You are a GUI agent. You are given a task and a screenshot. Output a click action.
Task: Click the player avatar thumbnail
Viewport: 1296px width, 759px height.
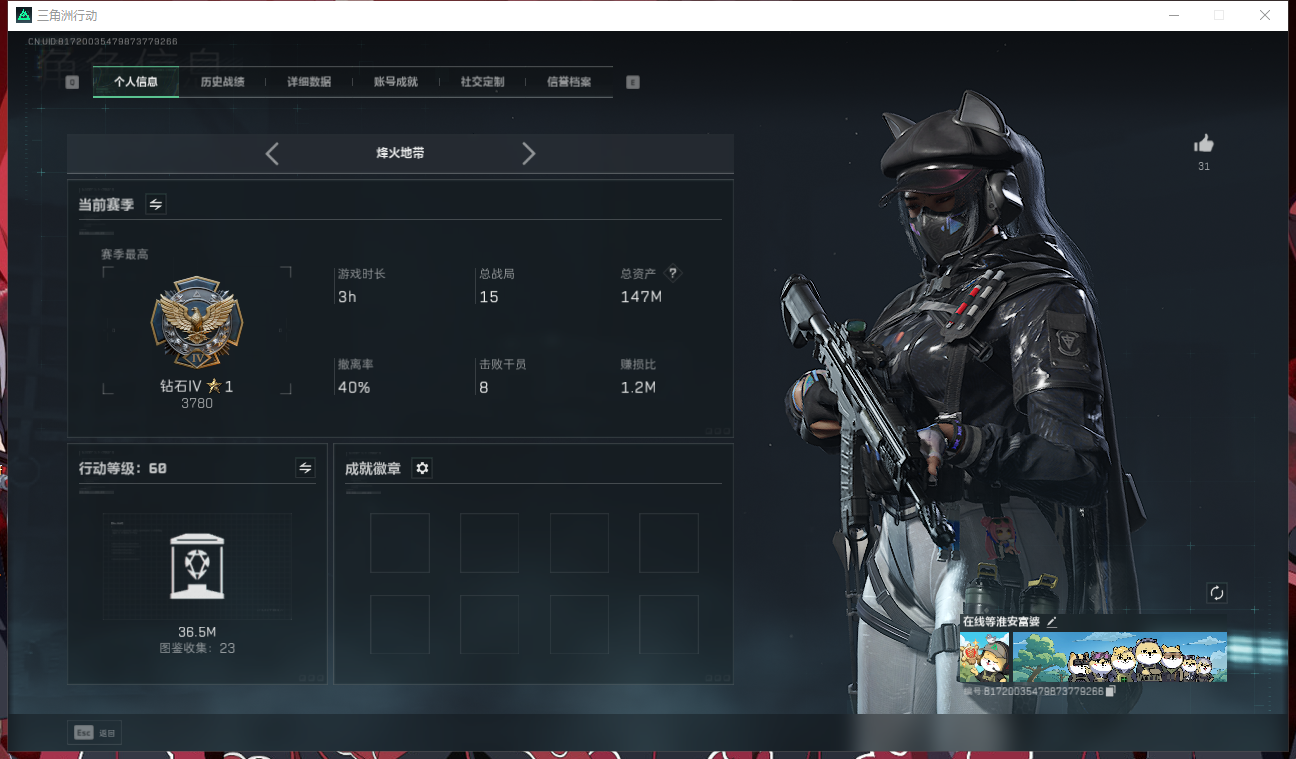coord(984,657)
